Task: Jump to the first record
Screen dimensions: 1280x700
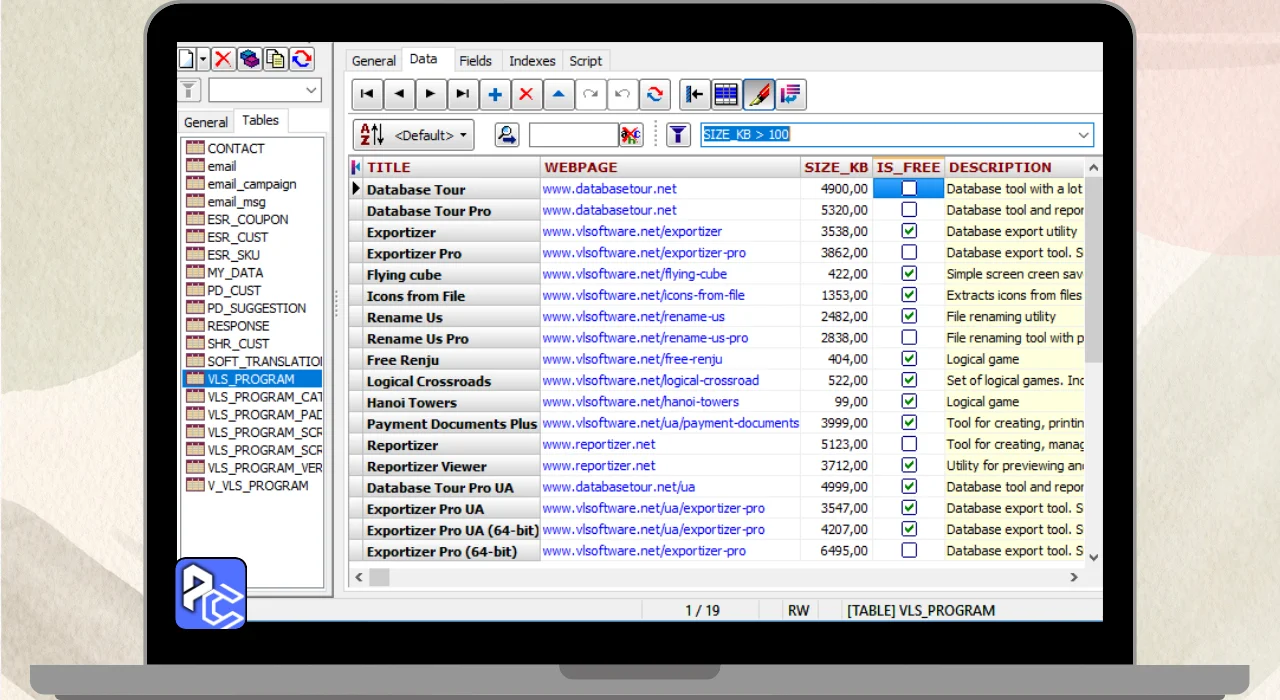Action: click(x=367, y=95)
